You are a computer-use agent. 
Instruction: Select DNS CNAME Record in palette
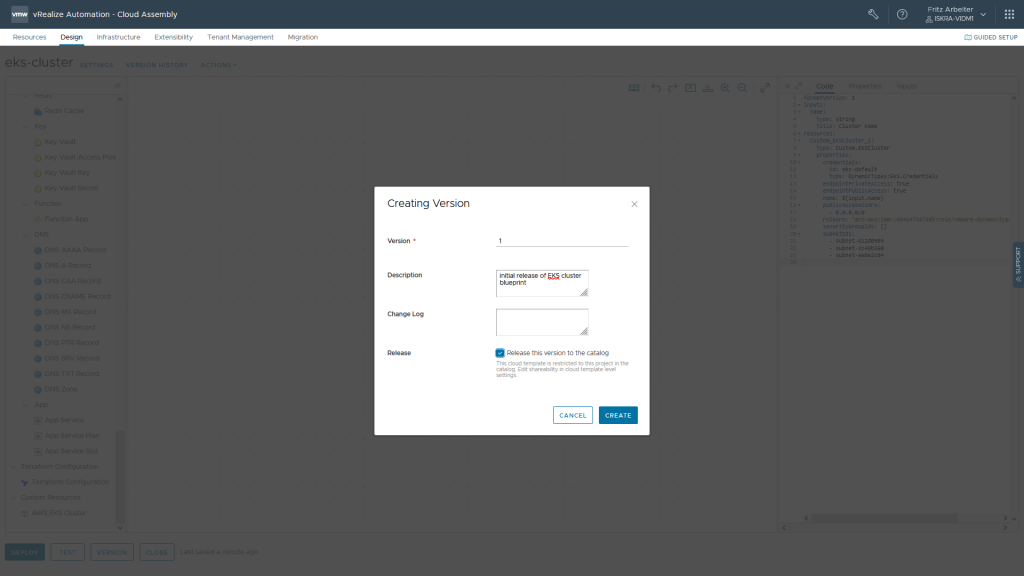[x=78, y=296]
